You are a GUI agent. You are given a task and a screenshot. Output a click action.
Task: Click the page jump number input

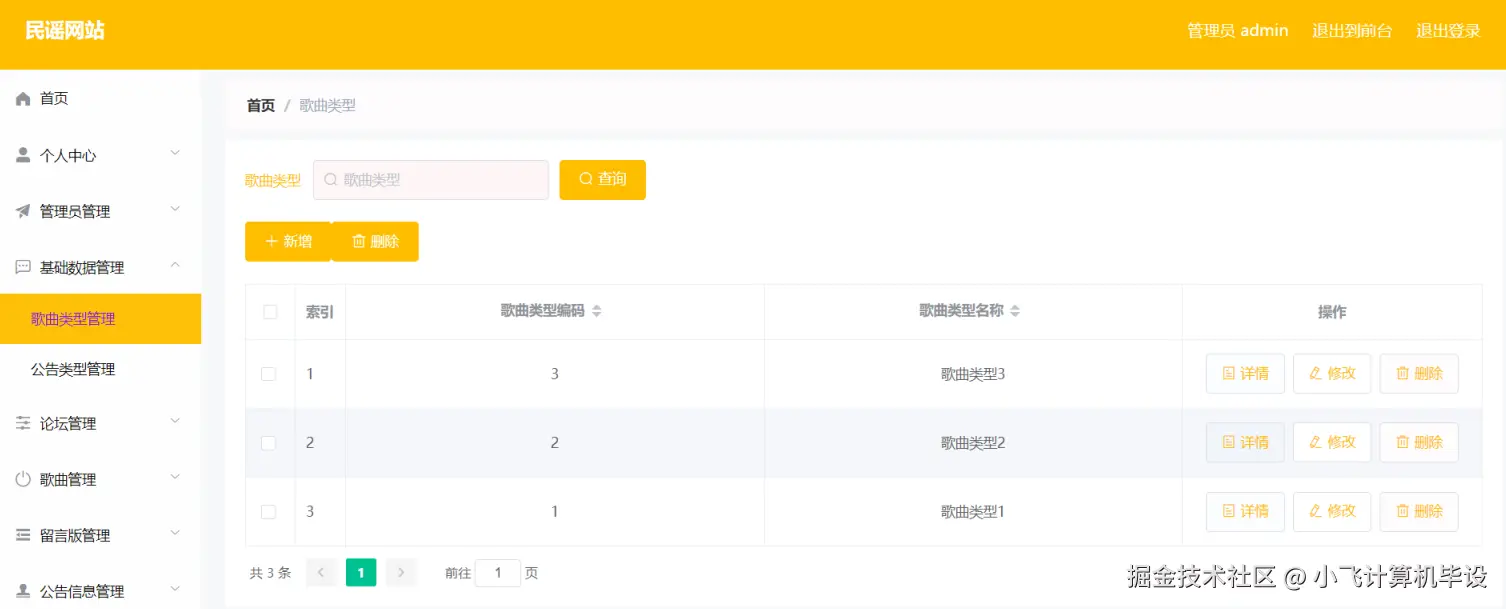[x=498, y=573]
